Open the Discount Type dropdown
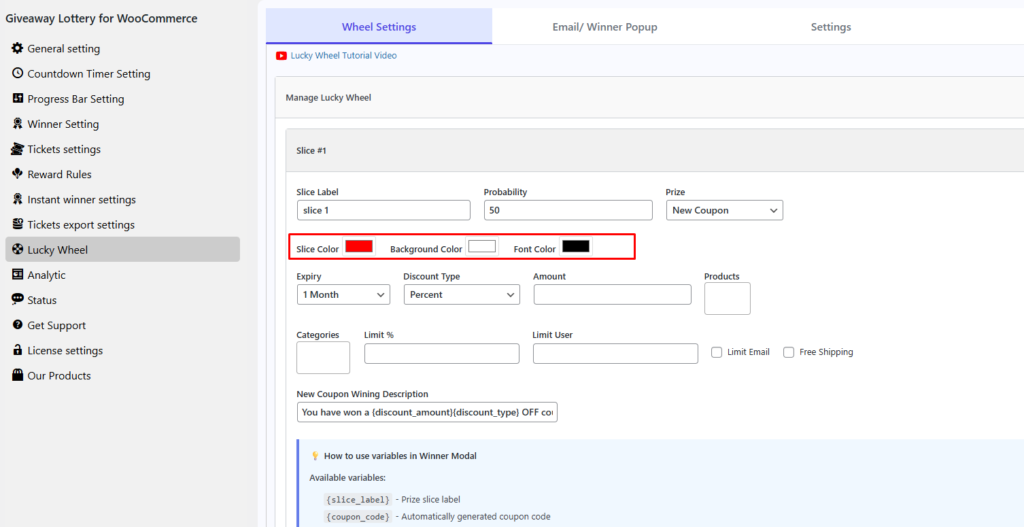 461,295
